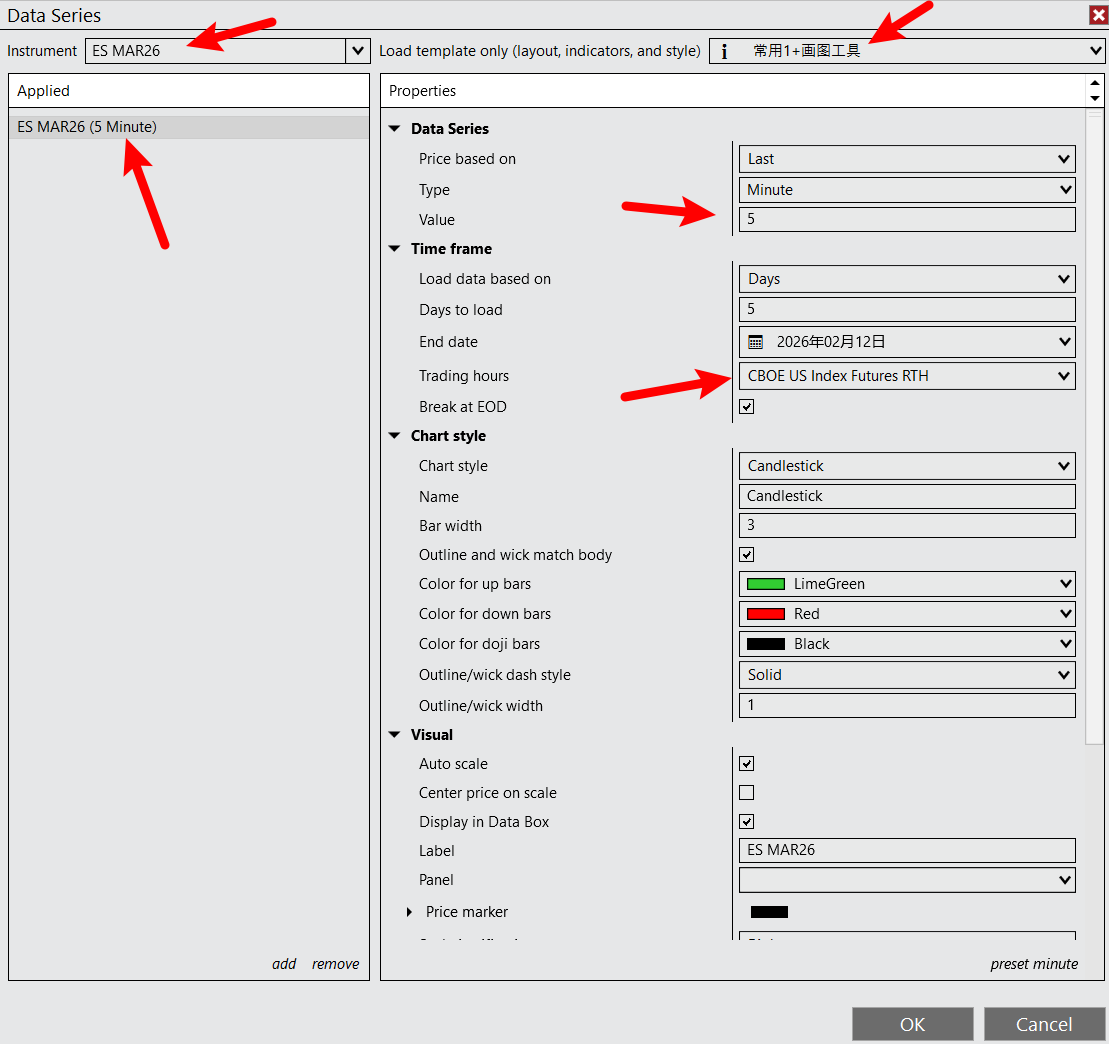
Task: Click the calendar icon in End date
Action: (x=756, y=342)
